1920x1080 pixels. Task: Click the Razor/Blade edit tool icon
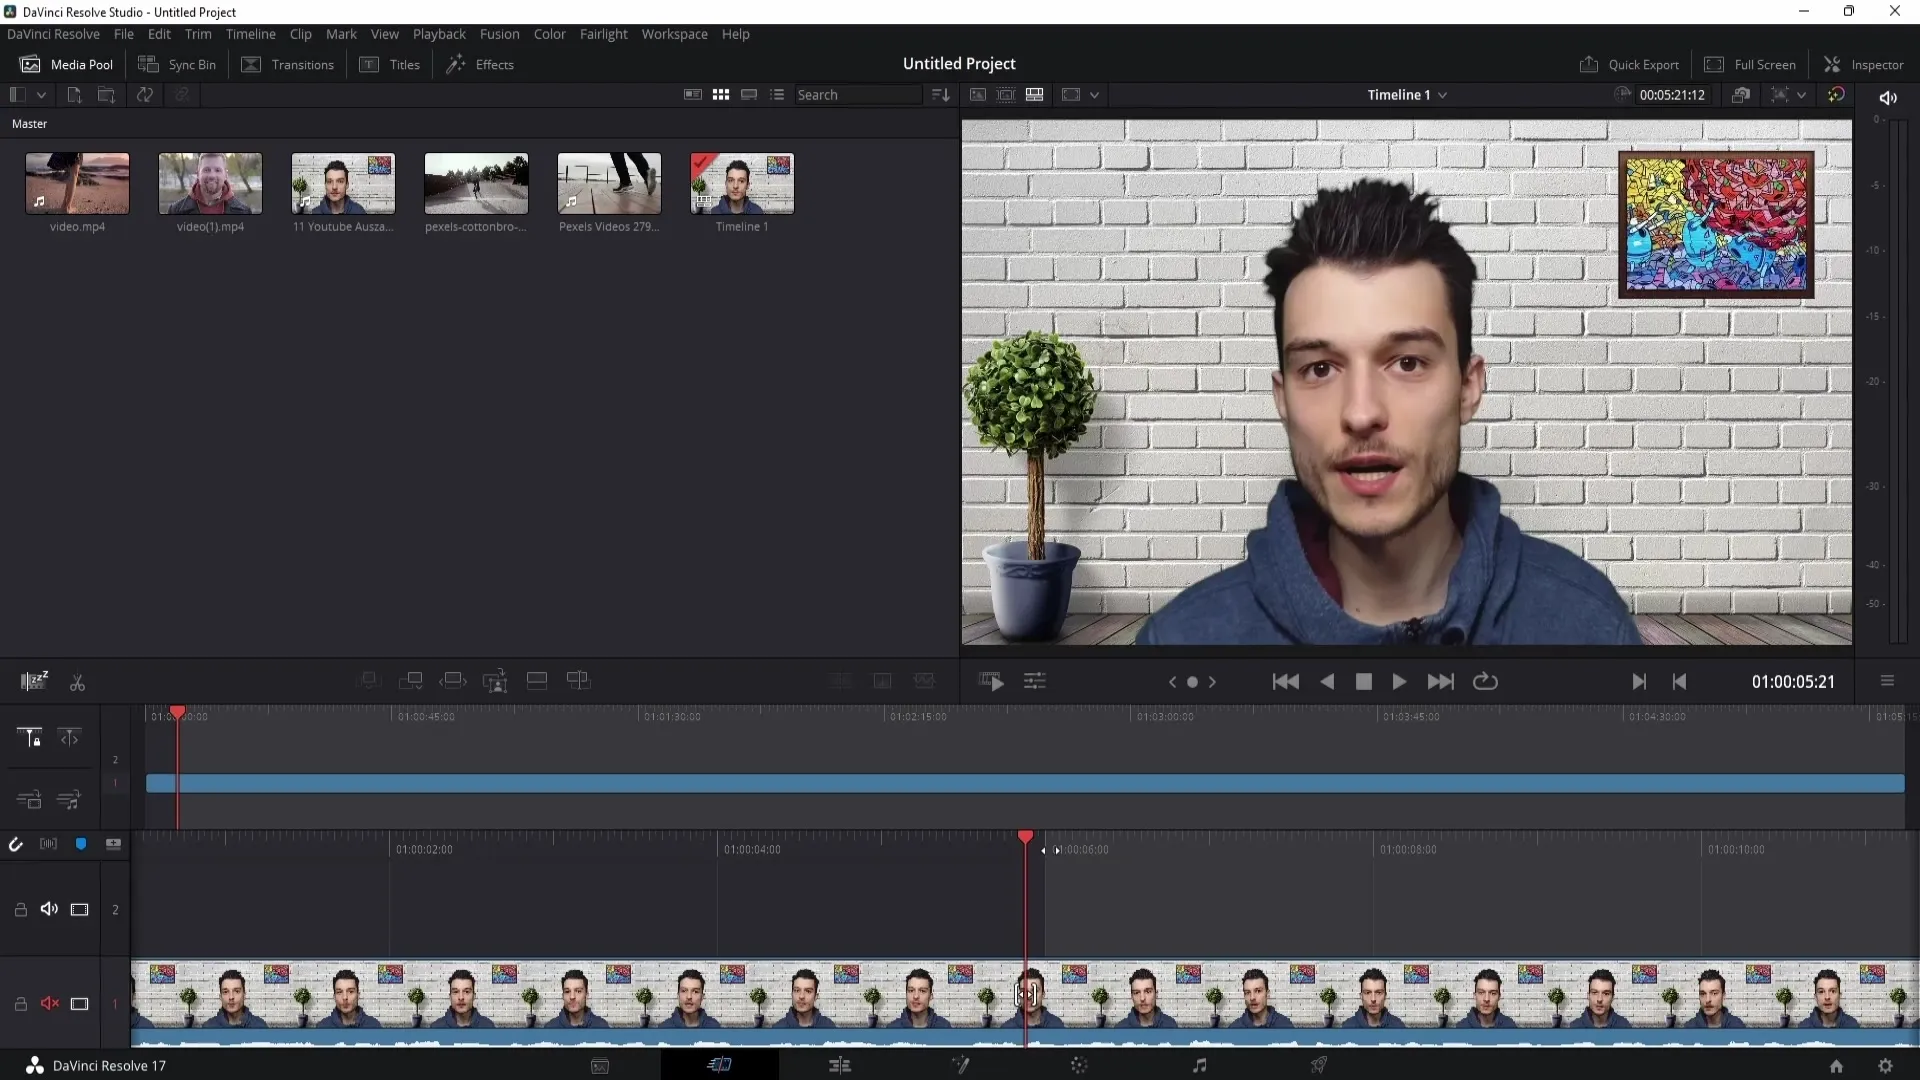76,682
